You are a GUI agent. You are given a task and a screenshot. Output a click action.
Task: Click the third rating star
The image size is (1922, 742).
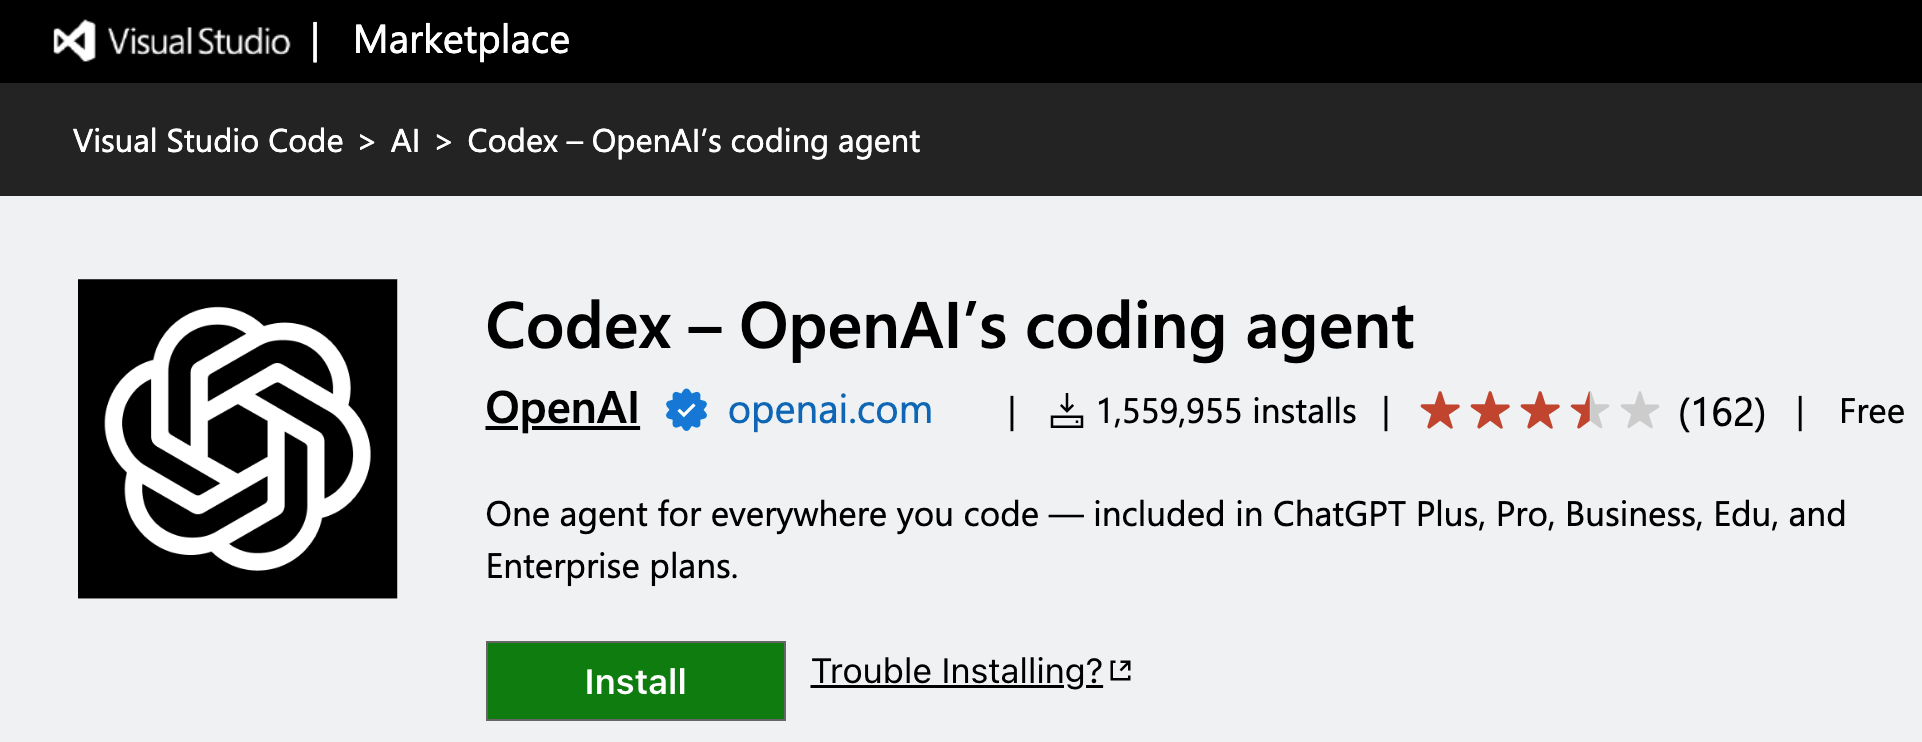click(1540, 411)
